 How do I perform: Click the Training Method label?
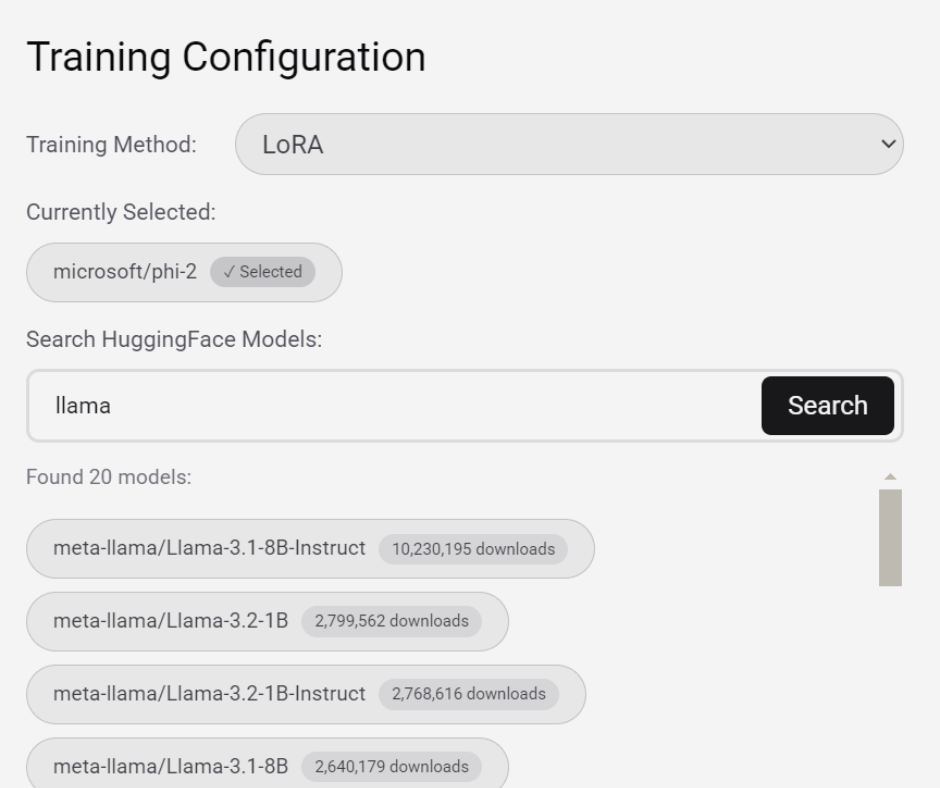(111, 145)
